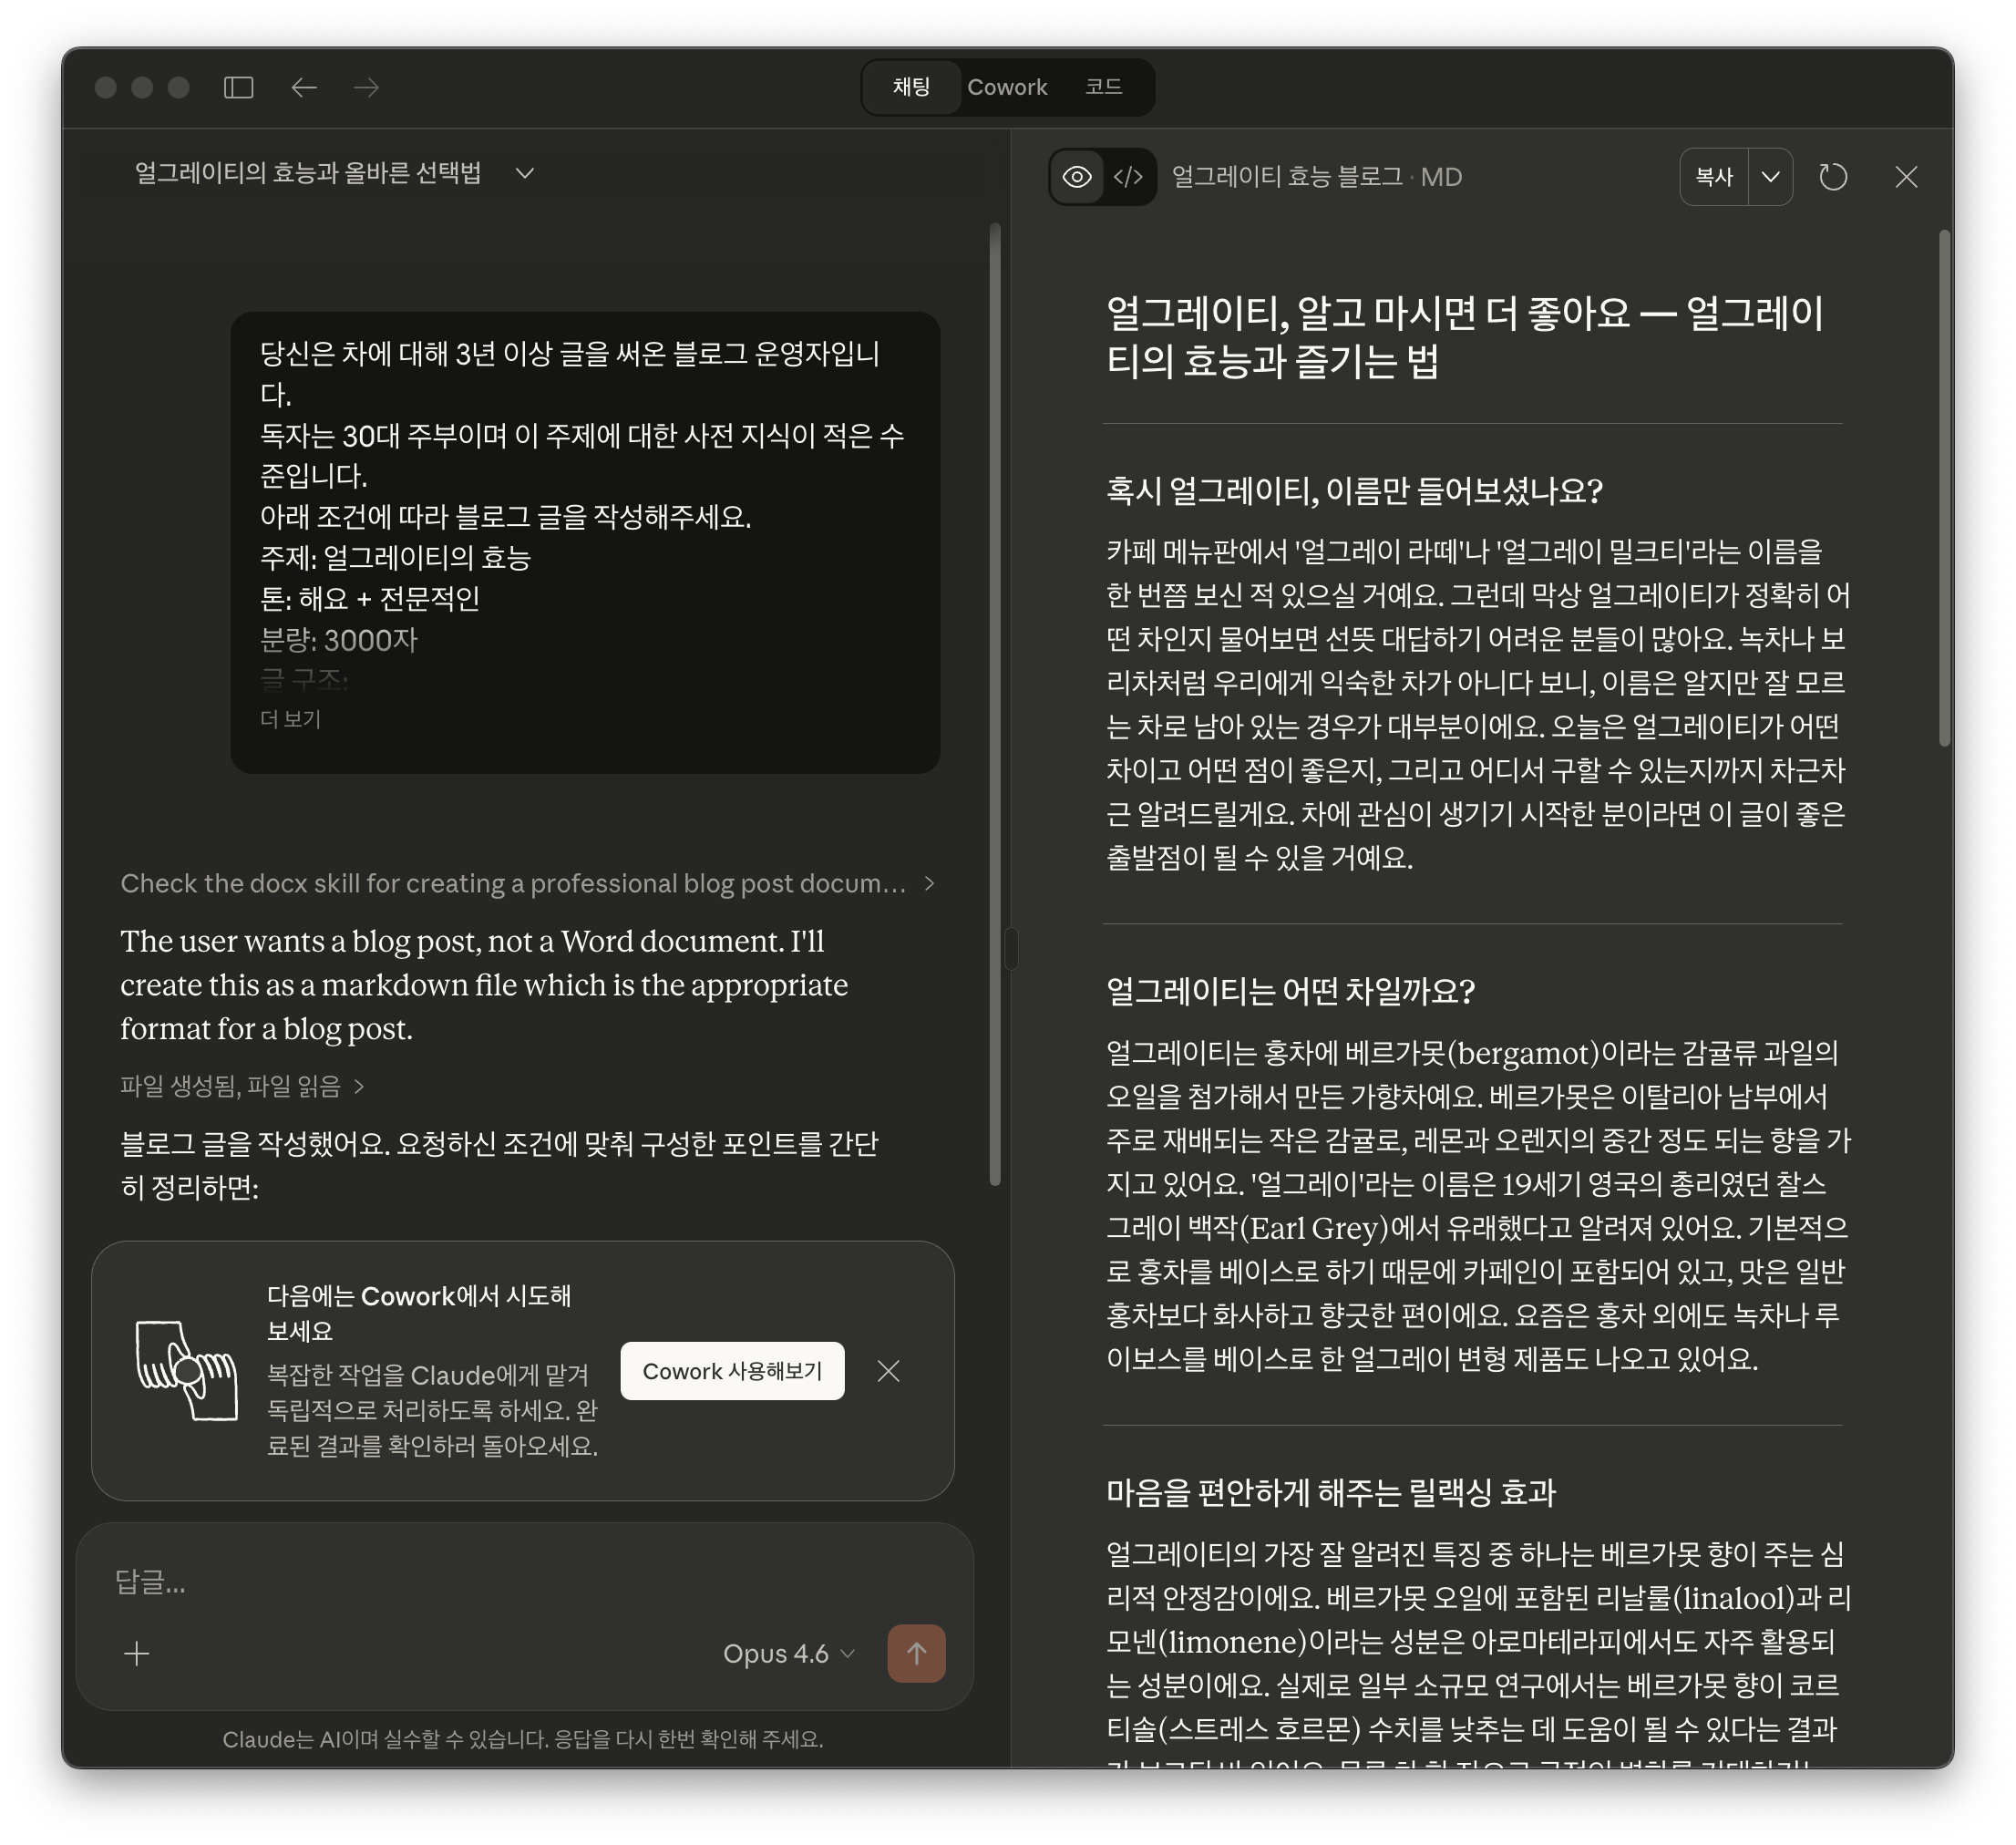
Task: Switch to code view toggle
Action: point(1128,177)
